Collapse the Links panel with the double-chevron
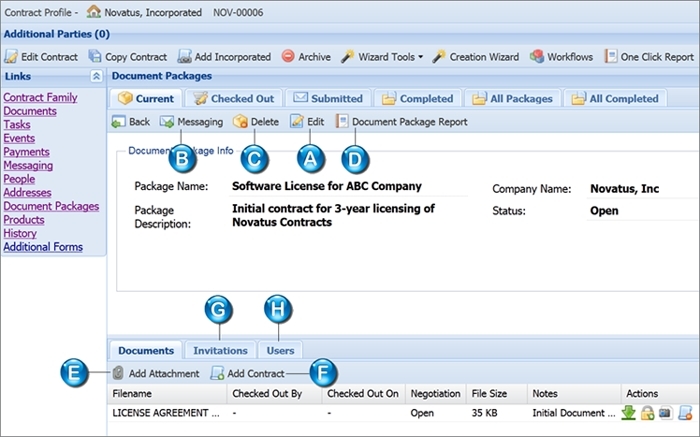Image resolution: width=700 pixels, height=437 pixels. (x=96, y=76)
